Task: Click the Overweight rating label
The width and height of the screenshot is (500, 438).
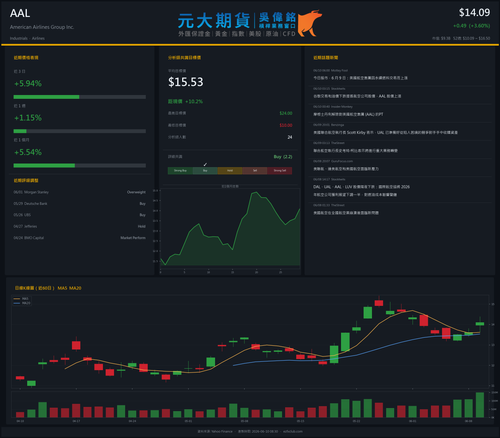Action: [136, 192]
